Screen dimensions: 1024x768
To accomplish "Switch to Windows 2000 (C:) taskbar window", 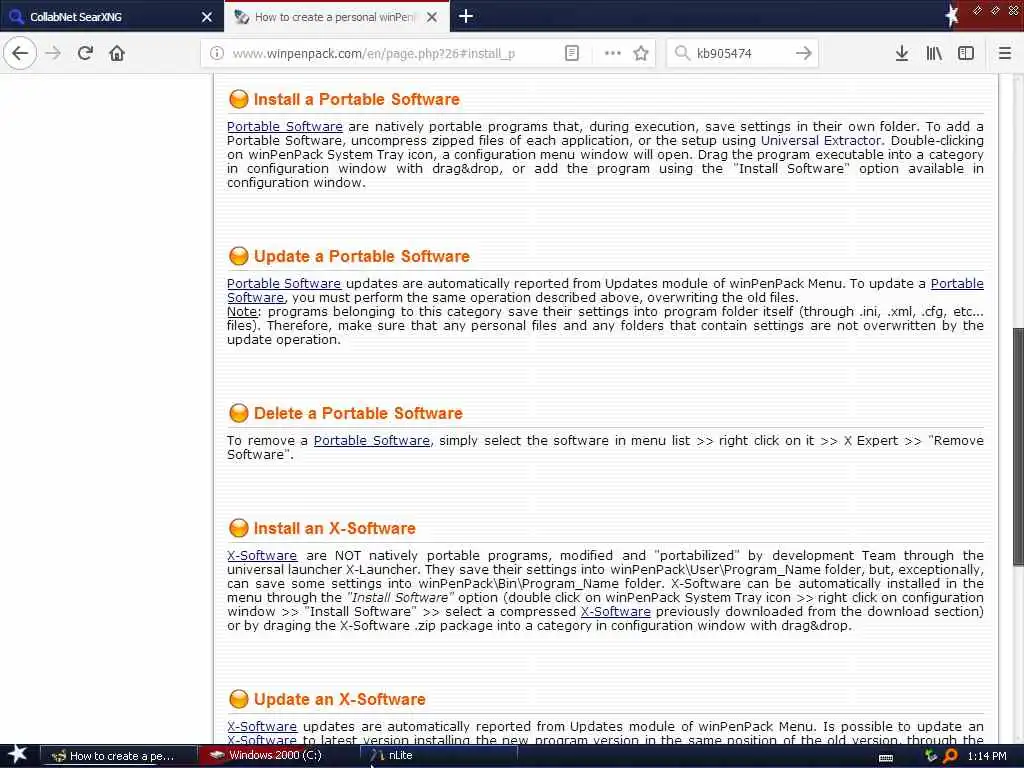I will click(276, 756).
